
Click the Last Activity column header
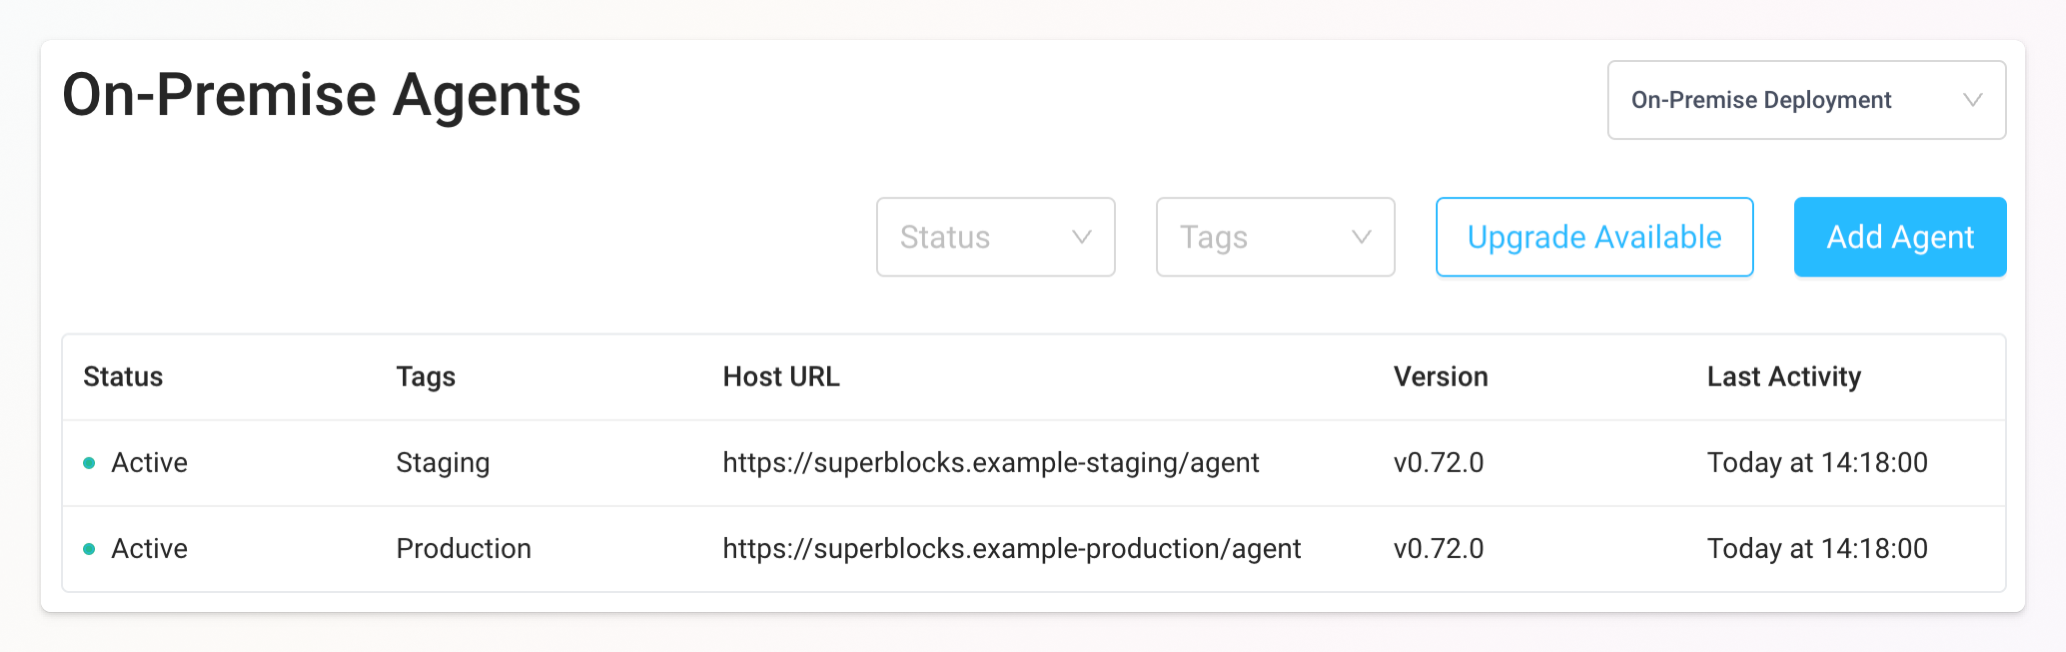coord(1783,377)
